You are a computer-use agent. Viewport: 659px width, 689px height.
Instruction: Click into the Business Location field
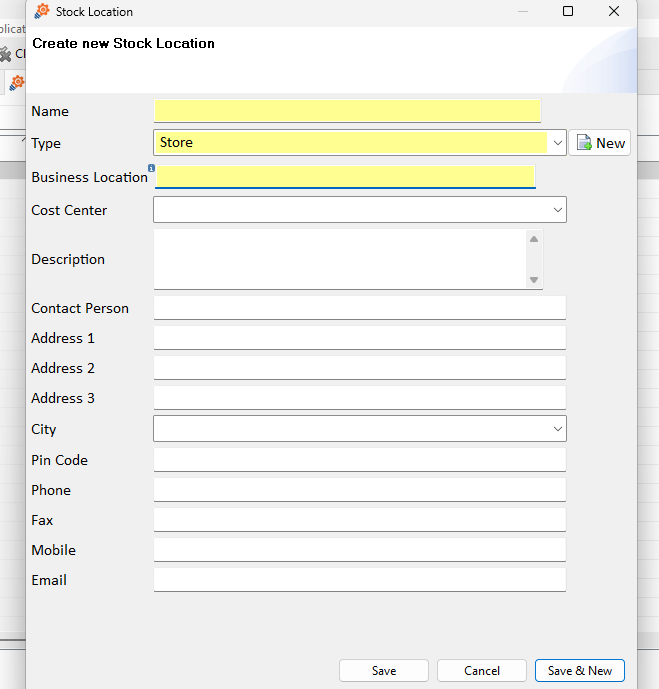click(x=345, y=177)
